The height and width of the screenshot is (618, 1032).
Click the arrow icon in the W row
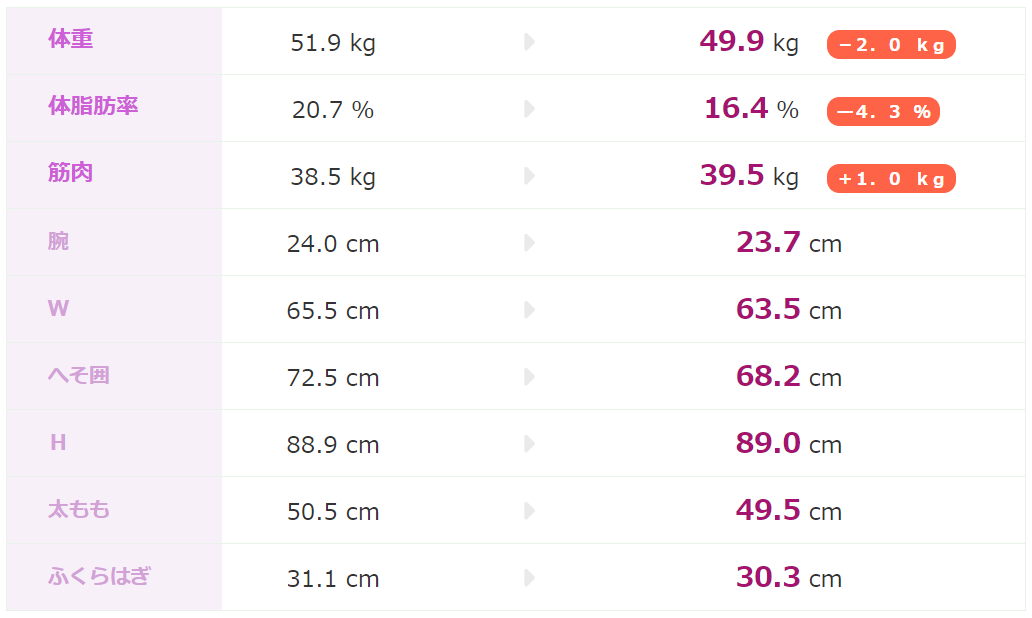click(529, 310)
